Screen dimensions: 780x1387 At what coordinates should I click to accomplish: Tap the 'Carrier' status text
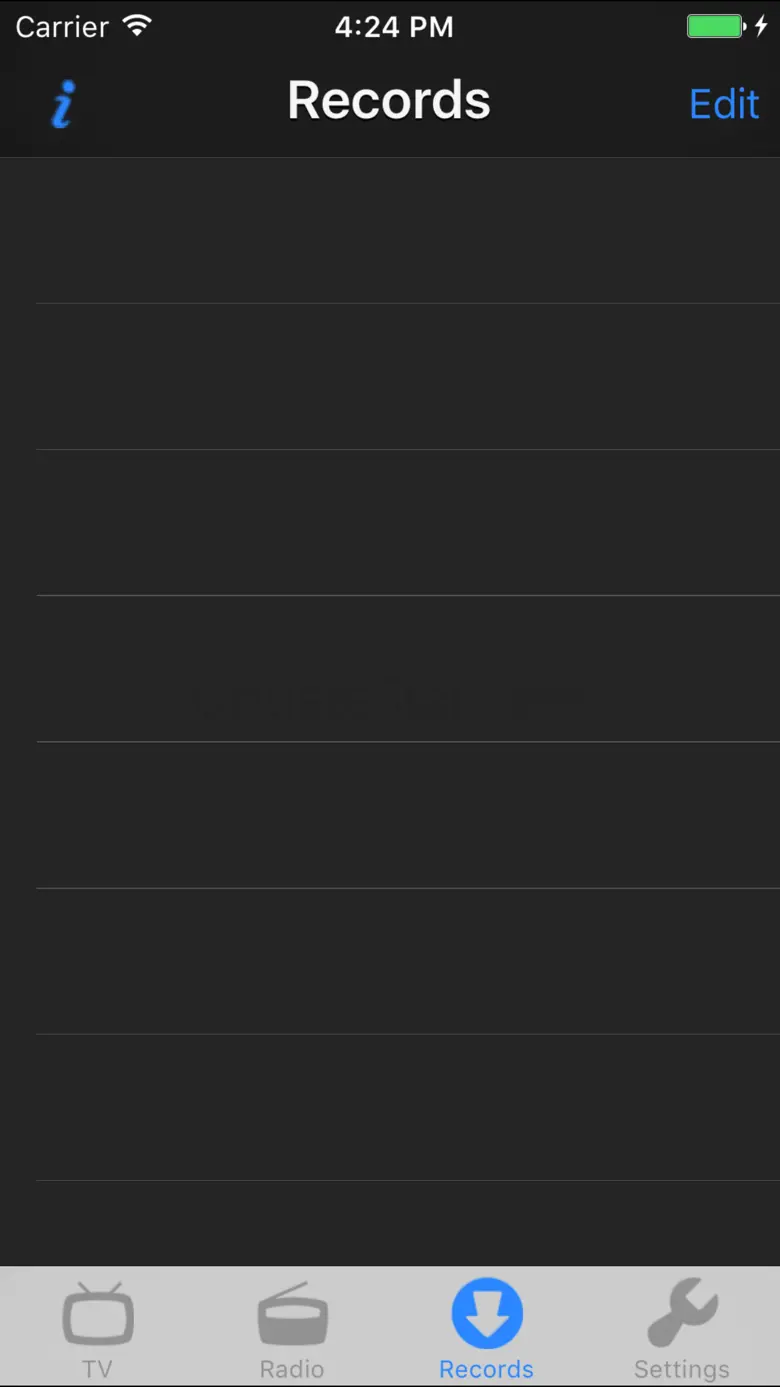coord(62,27)
